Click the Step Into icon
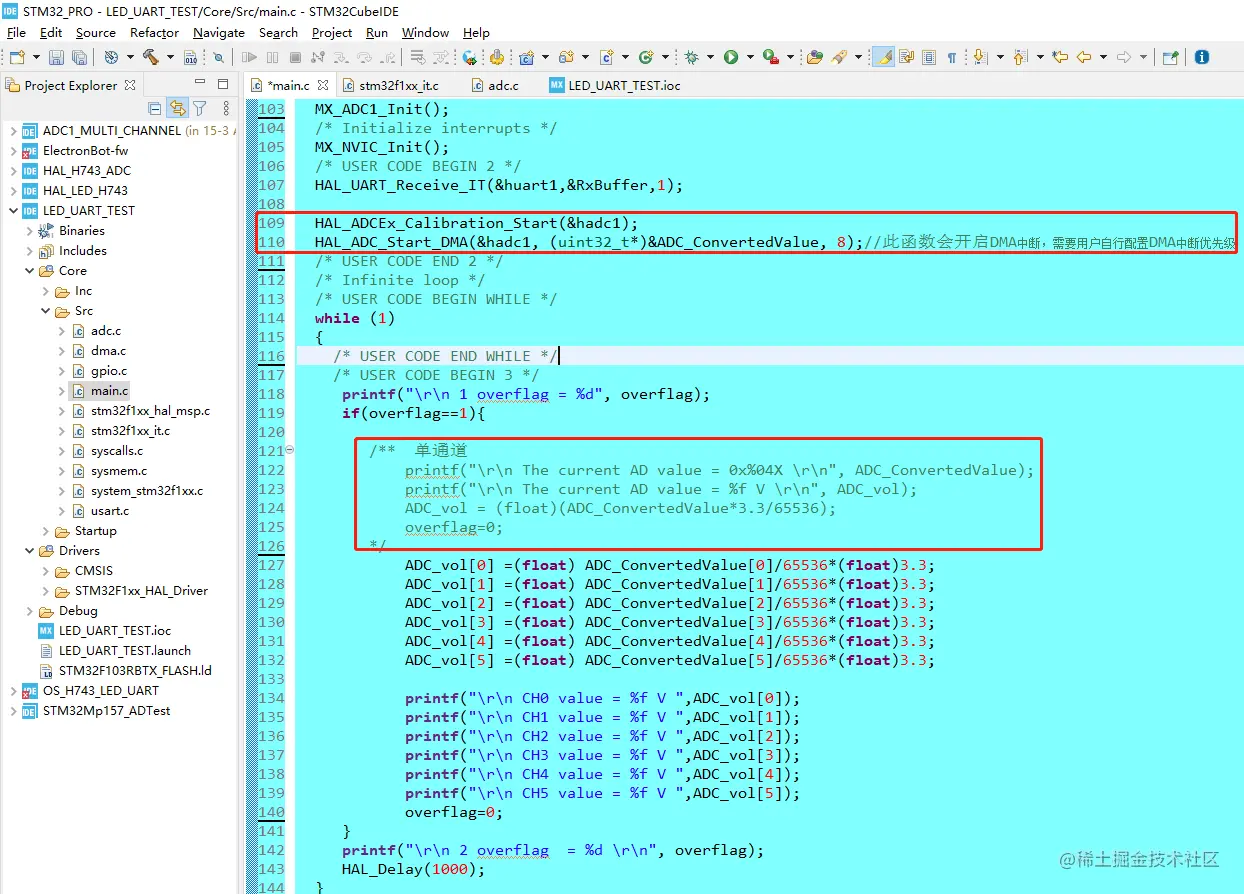 (341, 57)
